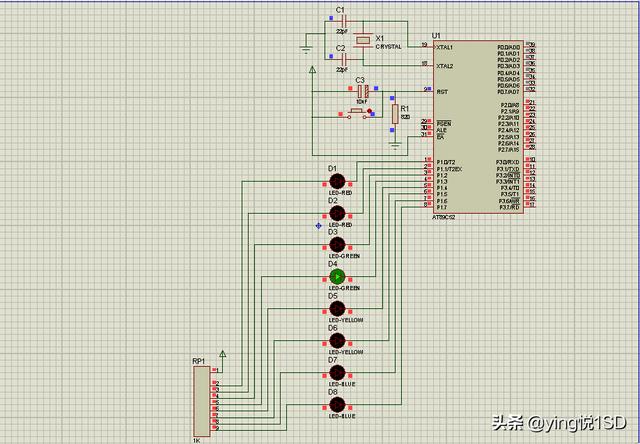Select the X1 crystal symbol

(x=362, y=40)
